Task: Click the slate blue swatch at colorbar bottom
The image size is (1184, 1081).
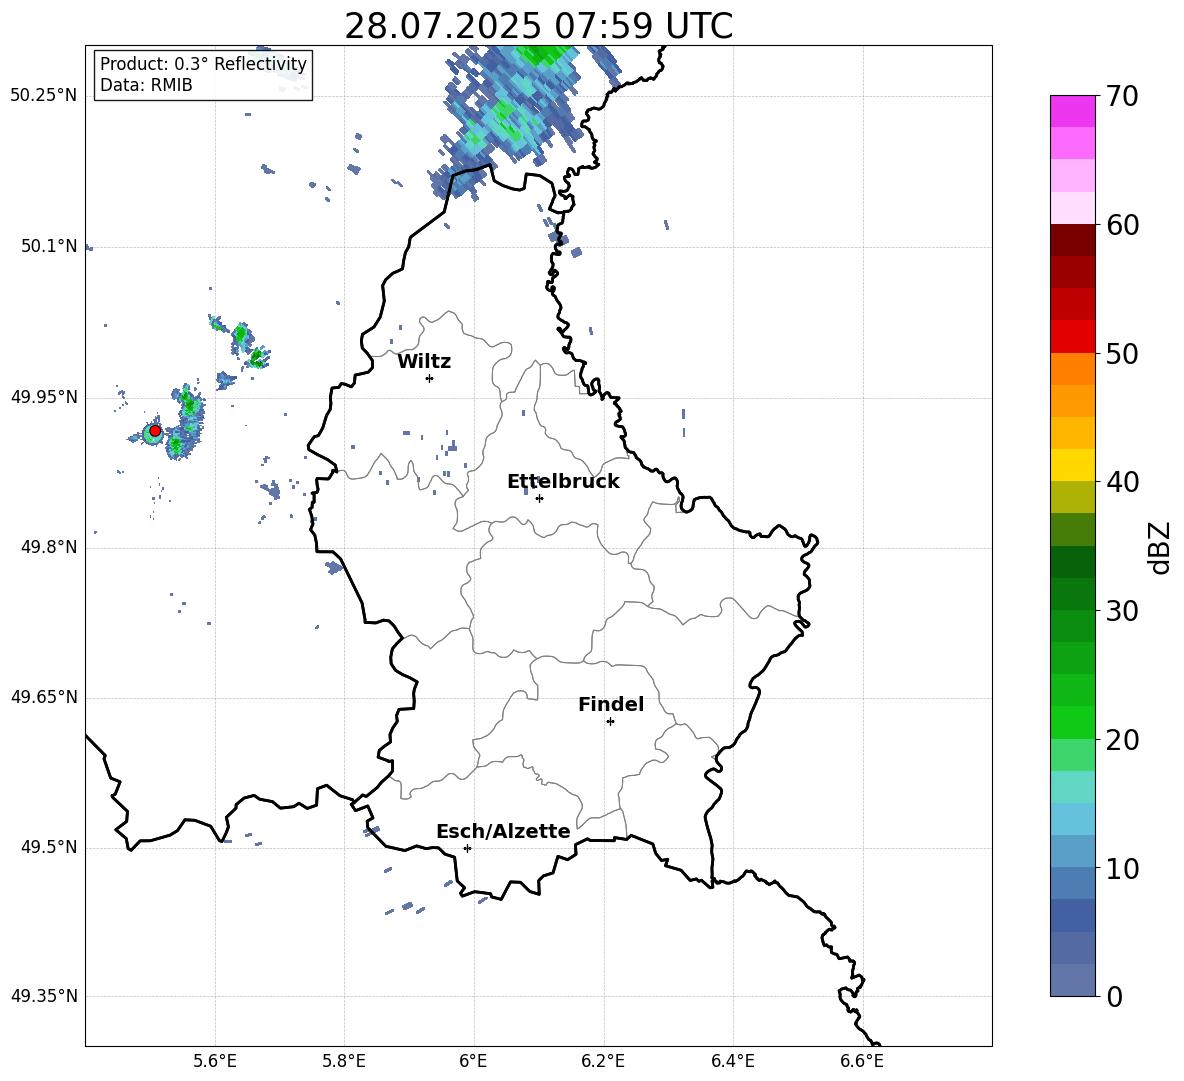Action: click(x=1073, y=980)
